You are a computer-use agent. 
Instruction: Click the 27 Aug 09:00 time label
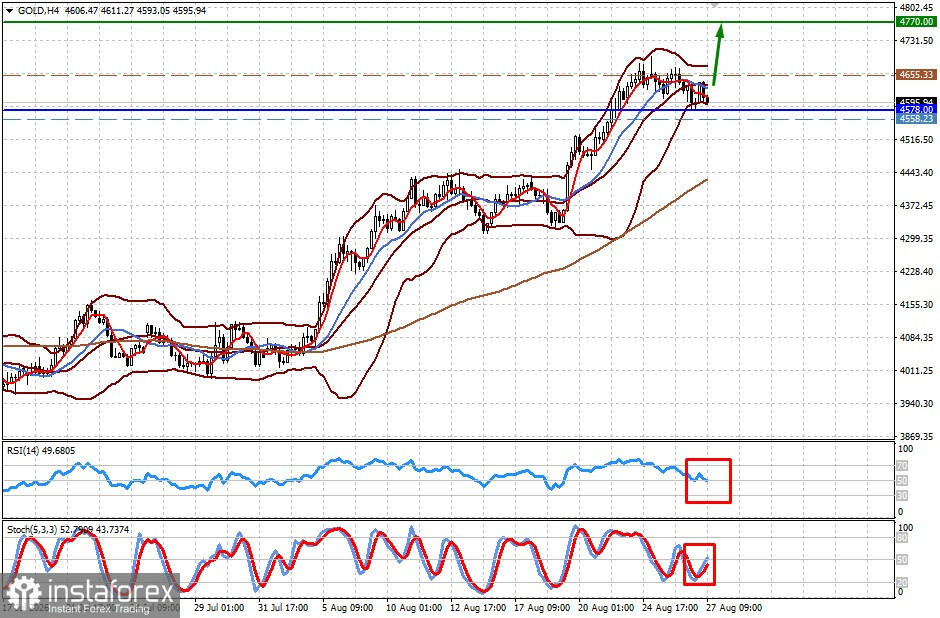pyautogui.click(x=734, y=608)
